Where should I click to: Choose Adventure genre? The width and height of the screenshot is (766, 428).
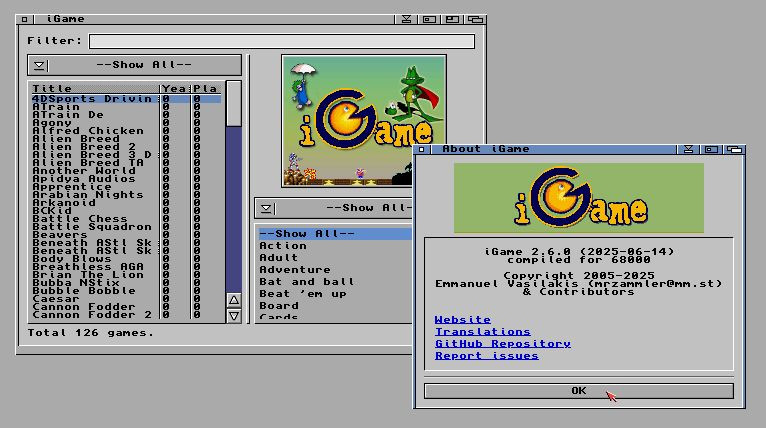click(x=335, y=270)
